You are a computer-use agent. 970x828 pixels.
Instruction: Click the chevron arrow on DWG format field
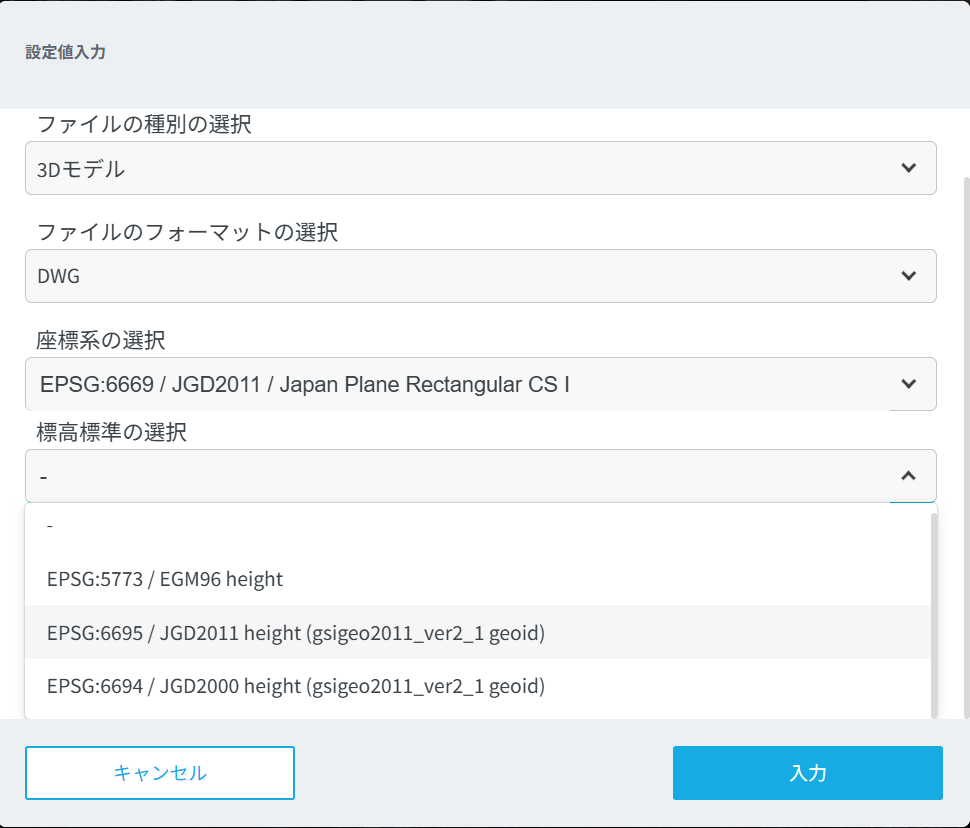tap(908, 276)
